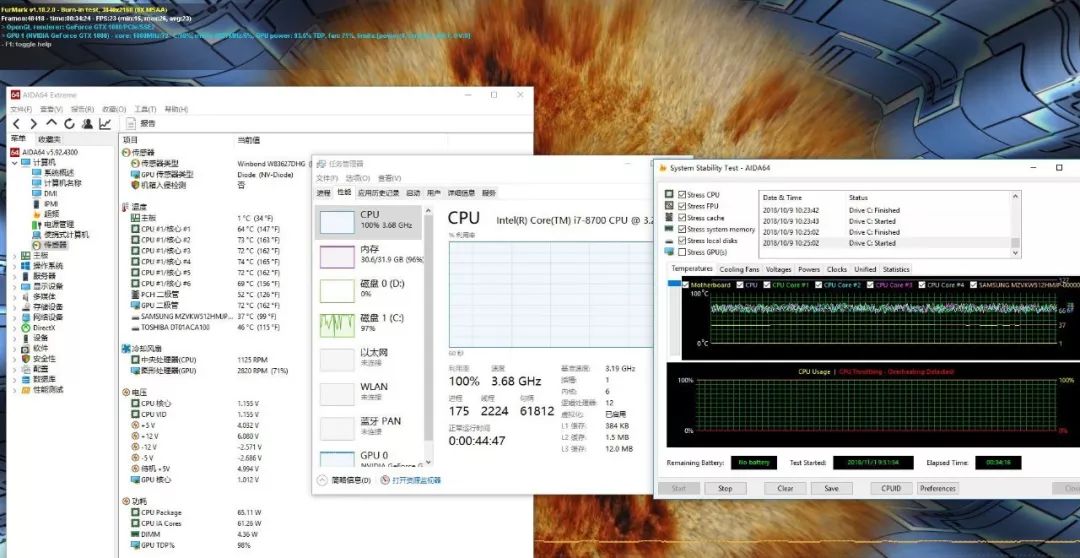Refresh AIDA64 sensor readings
This screenshot has width=1080, height=558.
point(69,124)
